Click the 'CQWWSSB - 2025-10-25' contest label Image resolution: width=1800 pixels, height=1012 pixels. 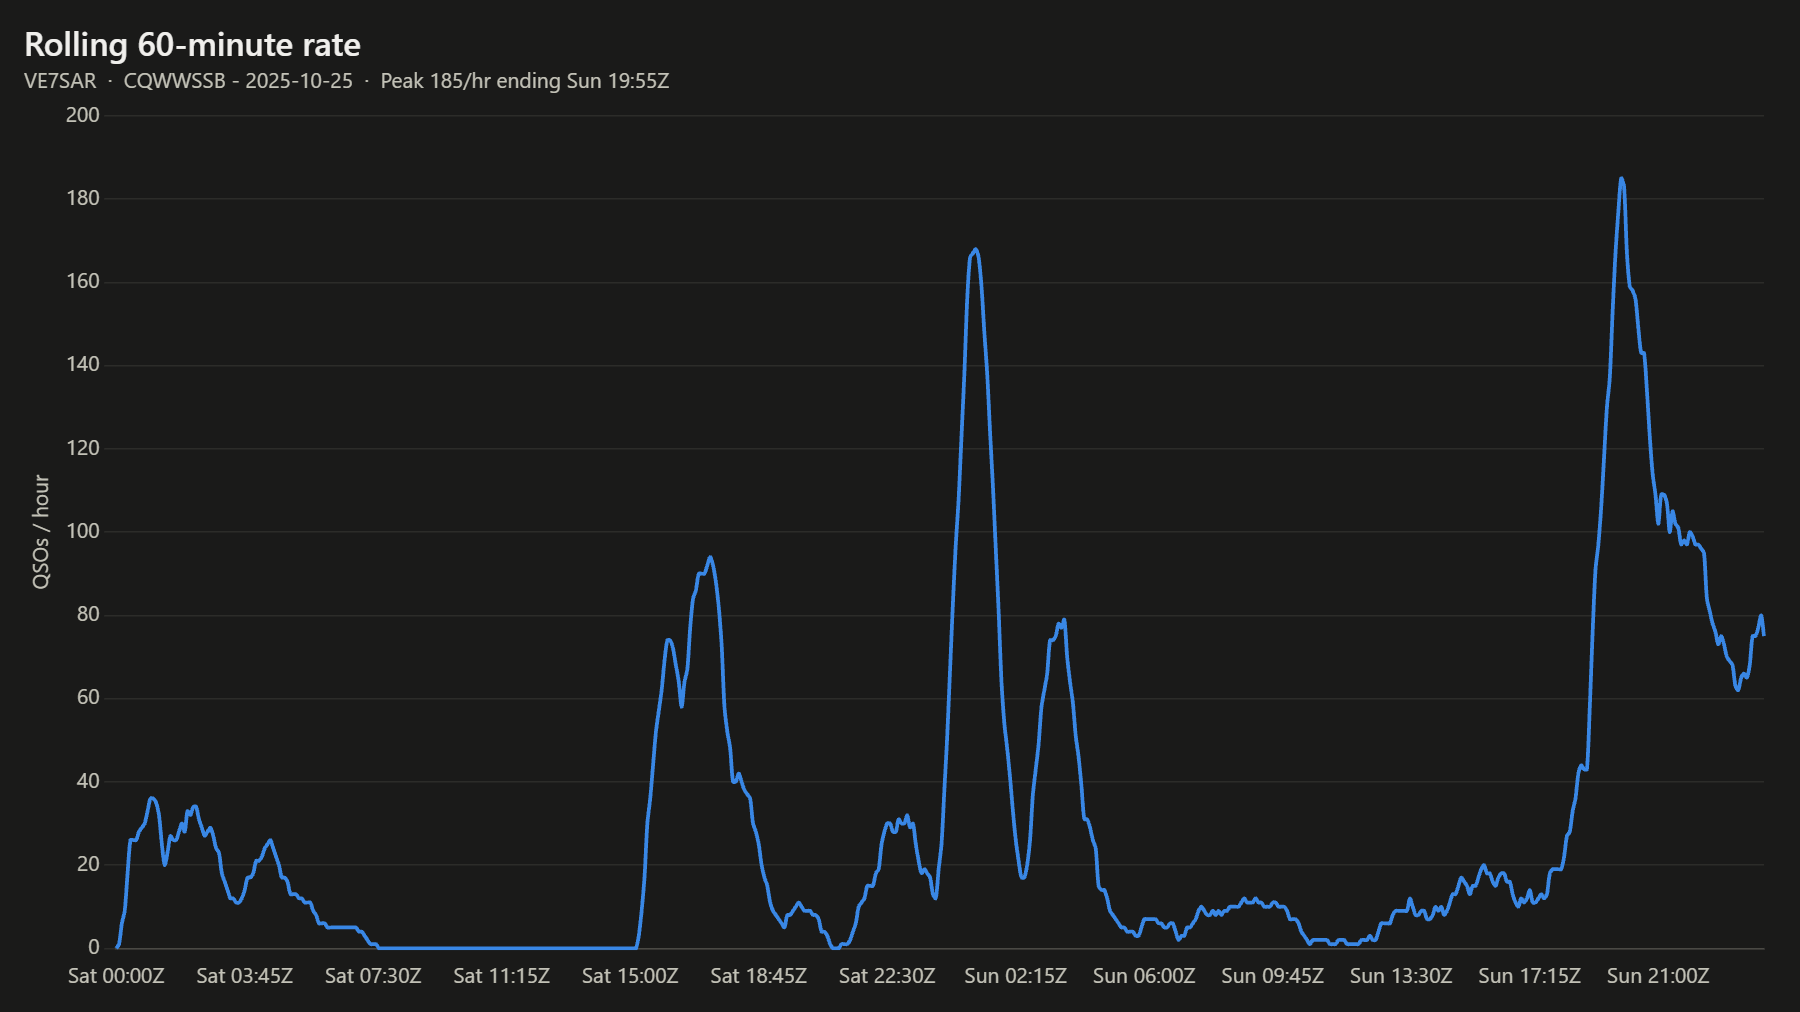click(x=238, y=81)
